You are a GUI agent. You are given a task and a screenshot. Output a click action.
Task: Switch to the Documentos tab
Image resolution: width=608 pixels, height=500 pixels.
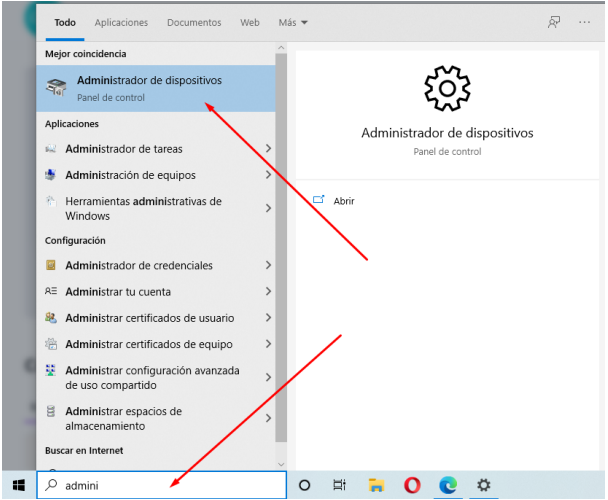[x=194, y=22]
